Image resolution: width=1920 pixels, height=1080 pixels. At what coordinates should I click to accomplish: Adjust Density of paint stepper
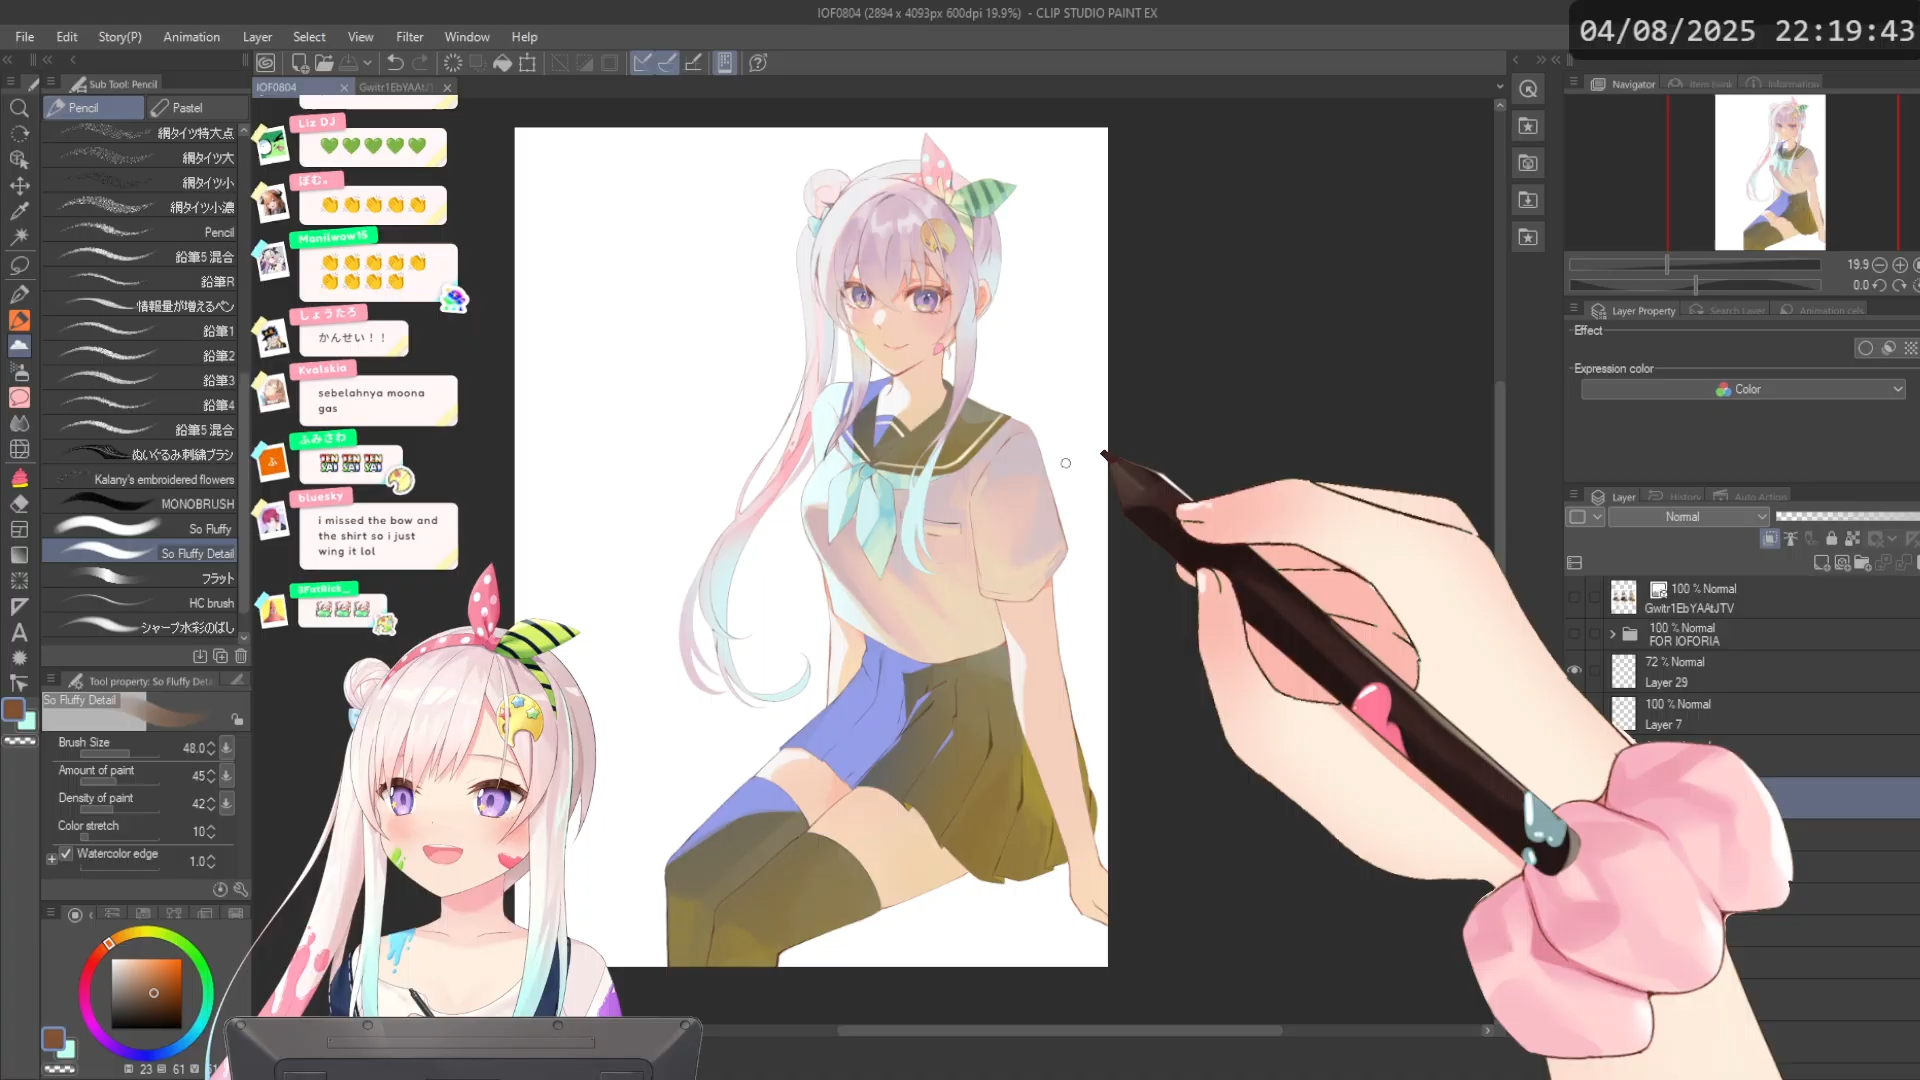[x=211, y=804]
